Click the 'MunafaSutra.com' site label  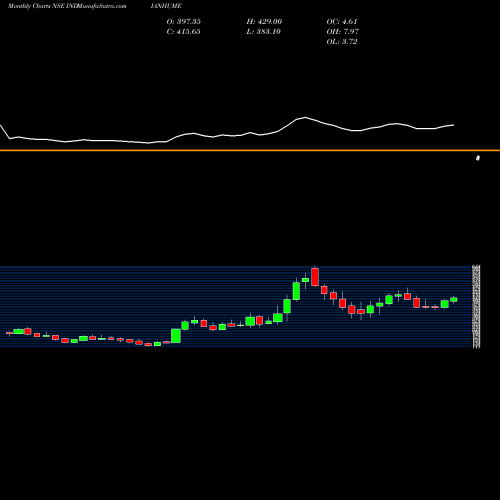point(101,6)
